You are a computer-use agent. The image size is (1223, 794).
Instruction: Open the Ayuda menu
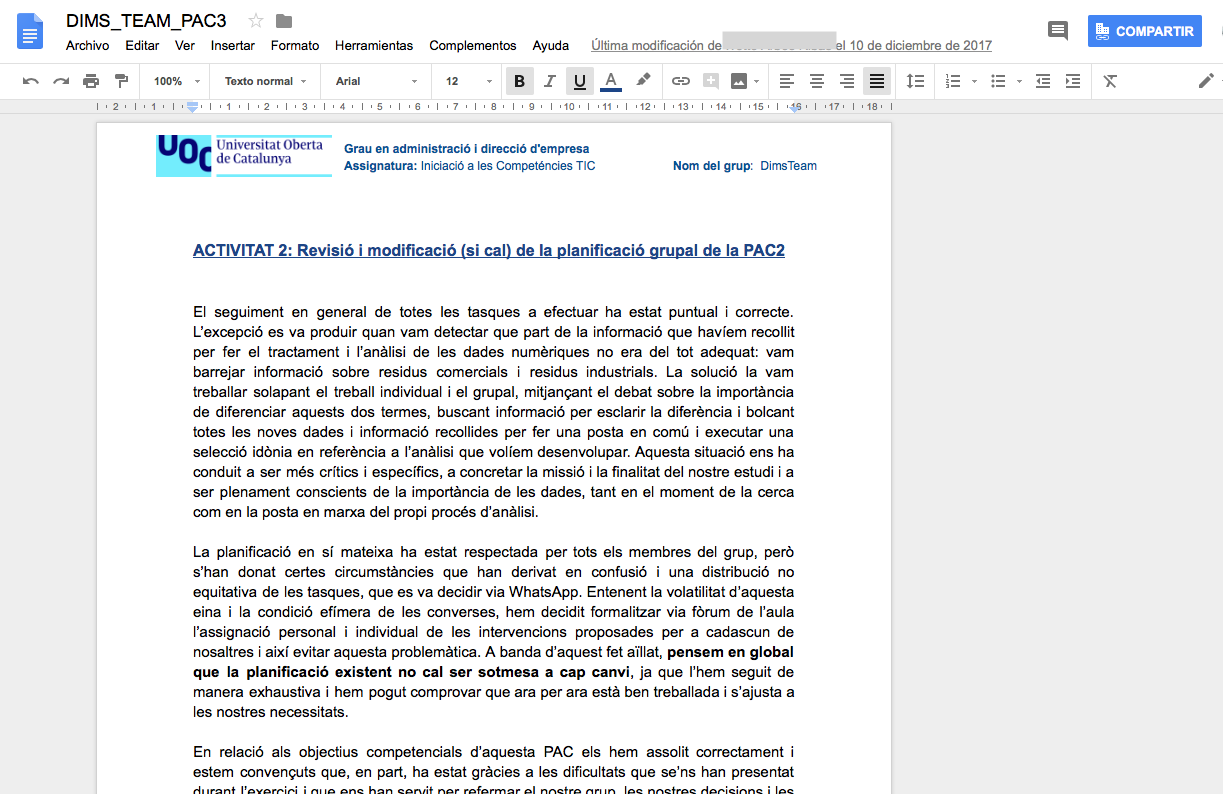pyautogui.click(x=551, y=45)
